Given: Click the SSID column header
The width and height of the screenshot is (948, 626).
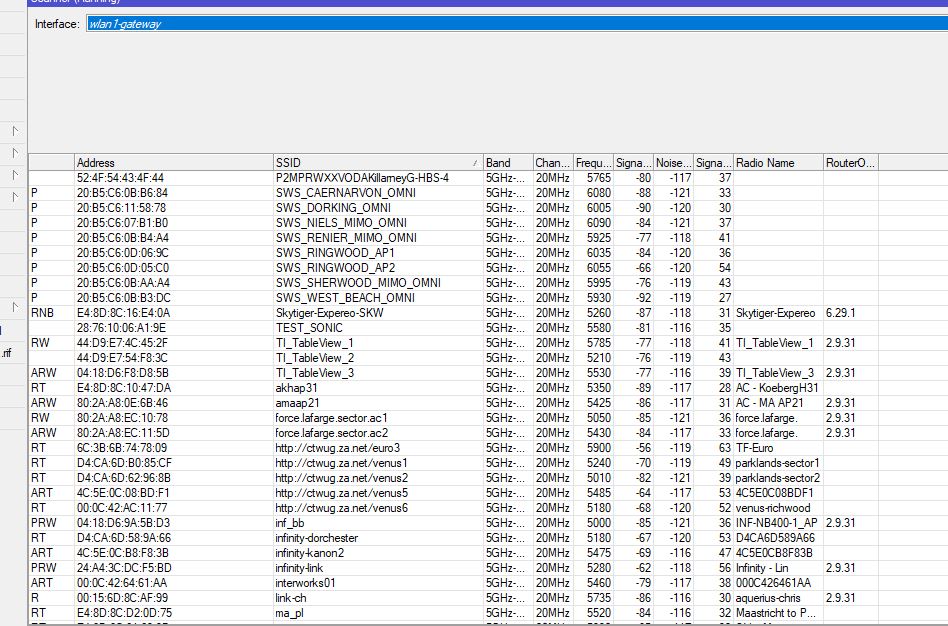Looking at the screenshot, I should point(370,162).
